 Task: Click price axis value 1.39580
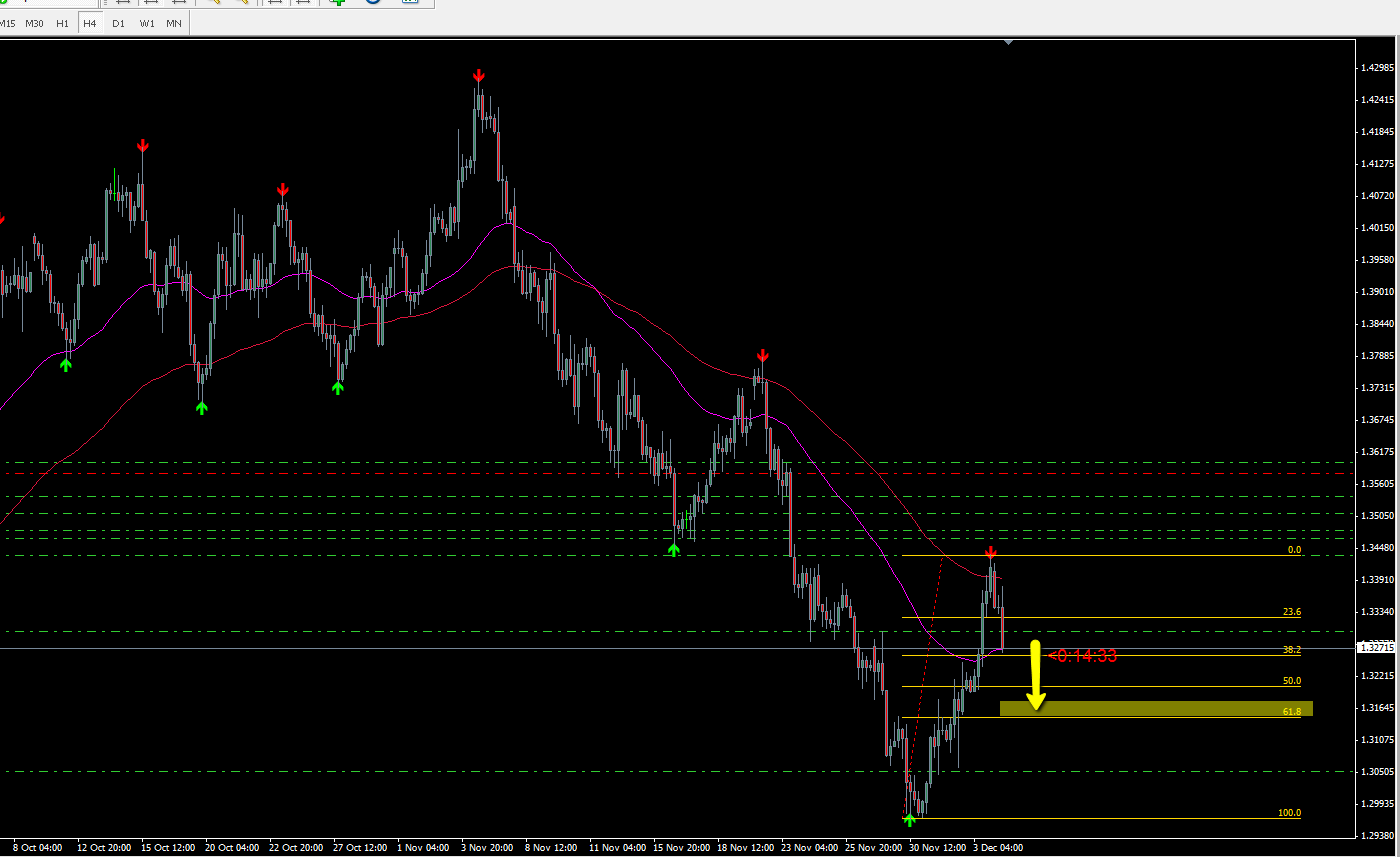click(1377, 260)
